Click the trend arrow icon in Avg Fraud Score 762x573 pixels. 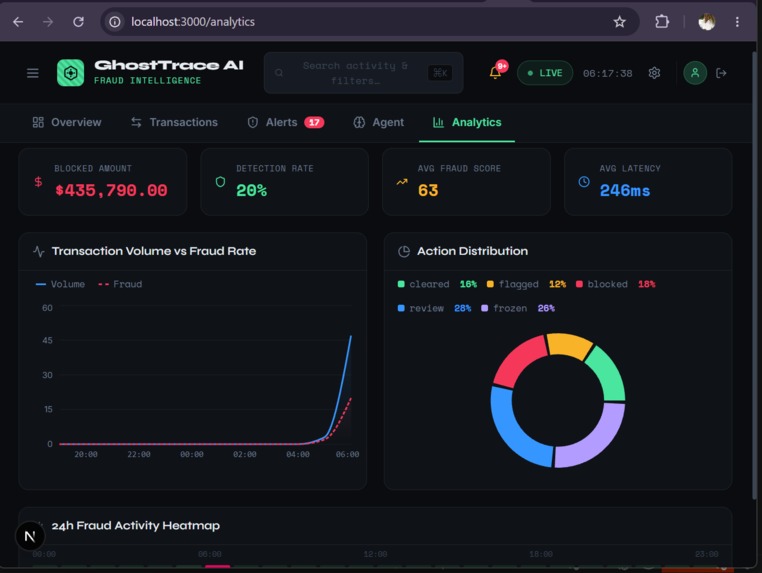(x=402, y=182)
